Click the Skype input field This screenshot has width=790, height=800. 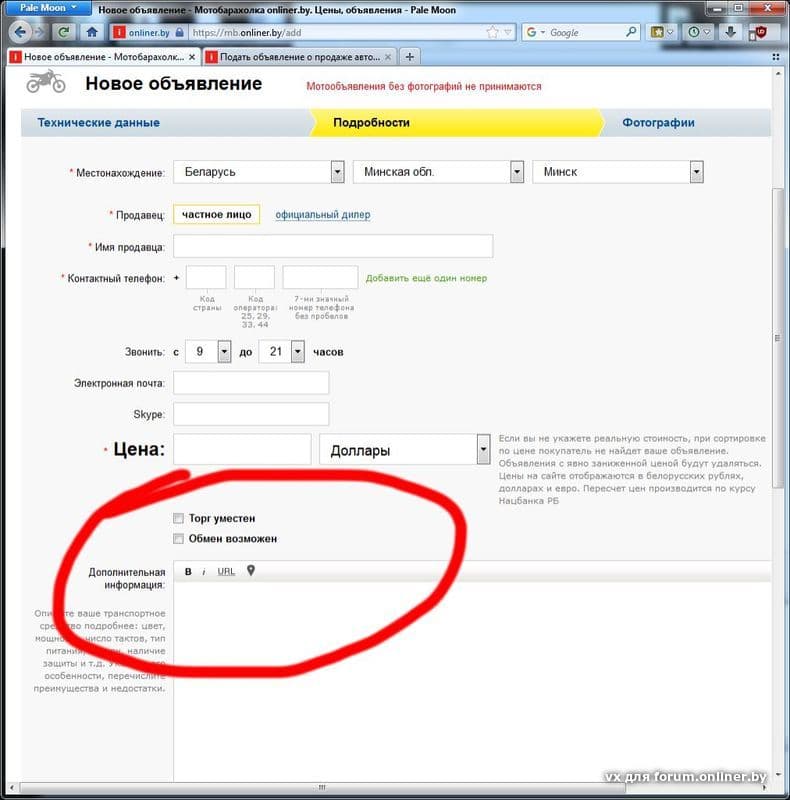pyautogui.click(x=251, y=414)
